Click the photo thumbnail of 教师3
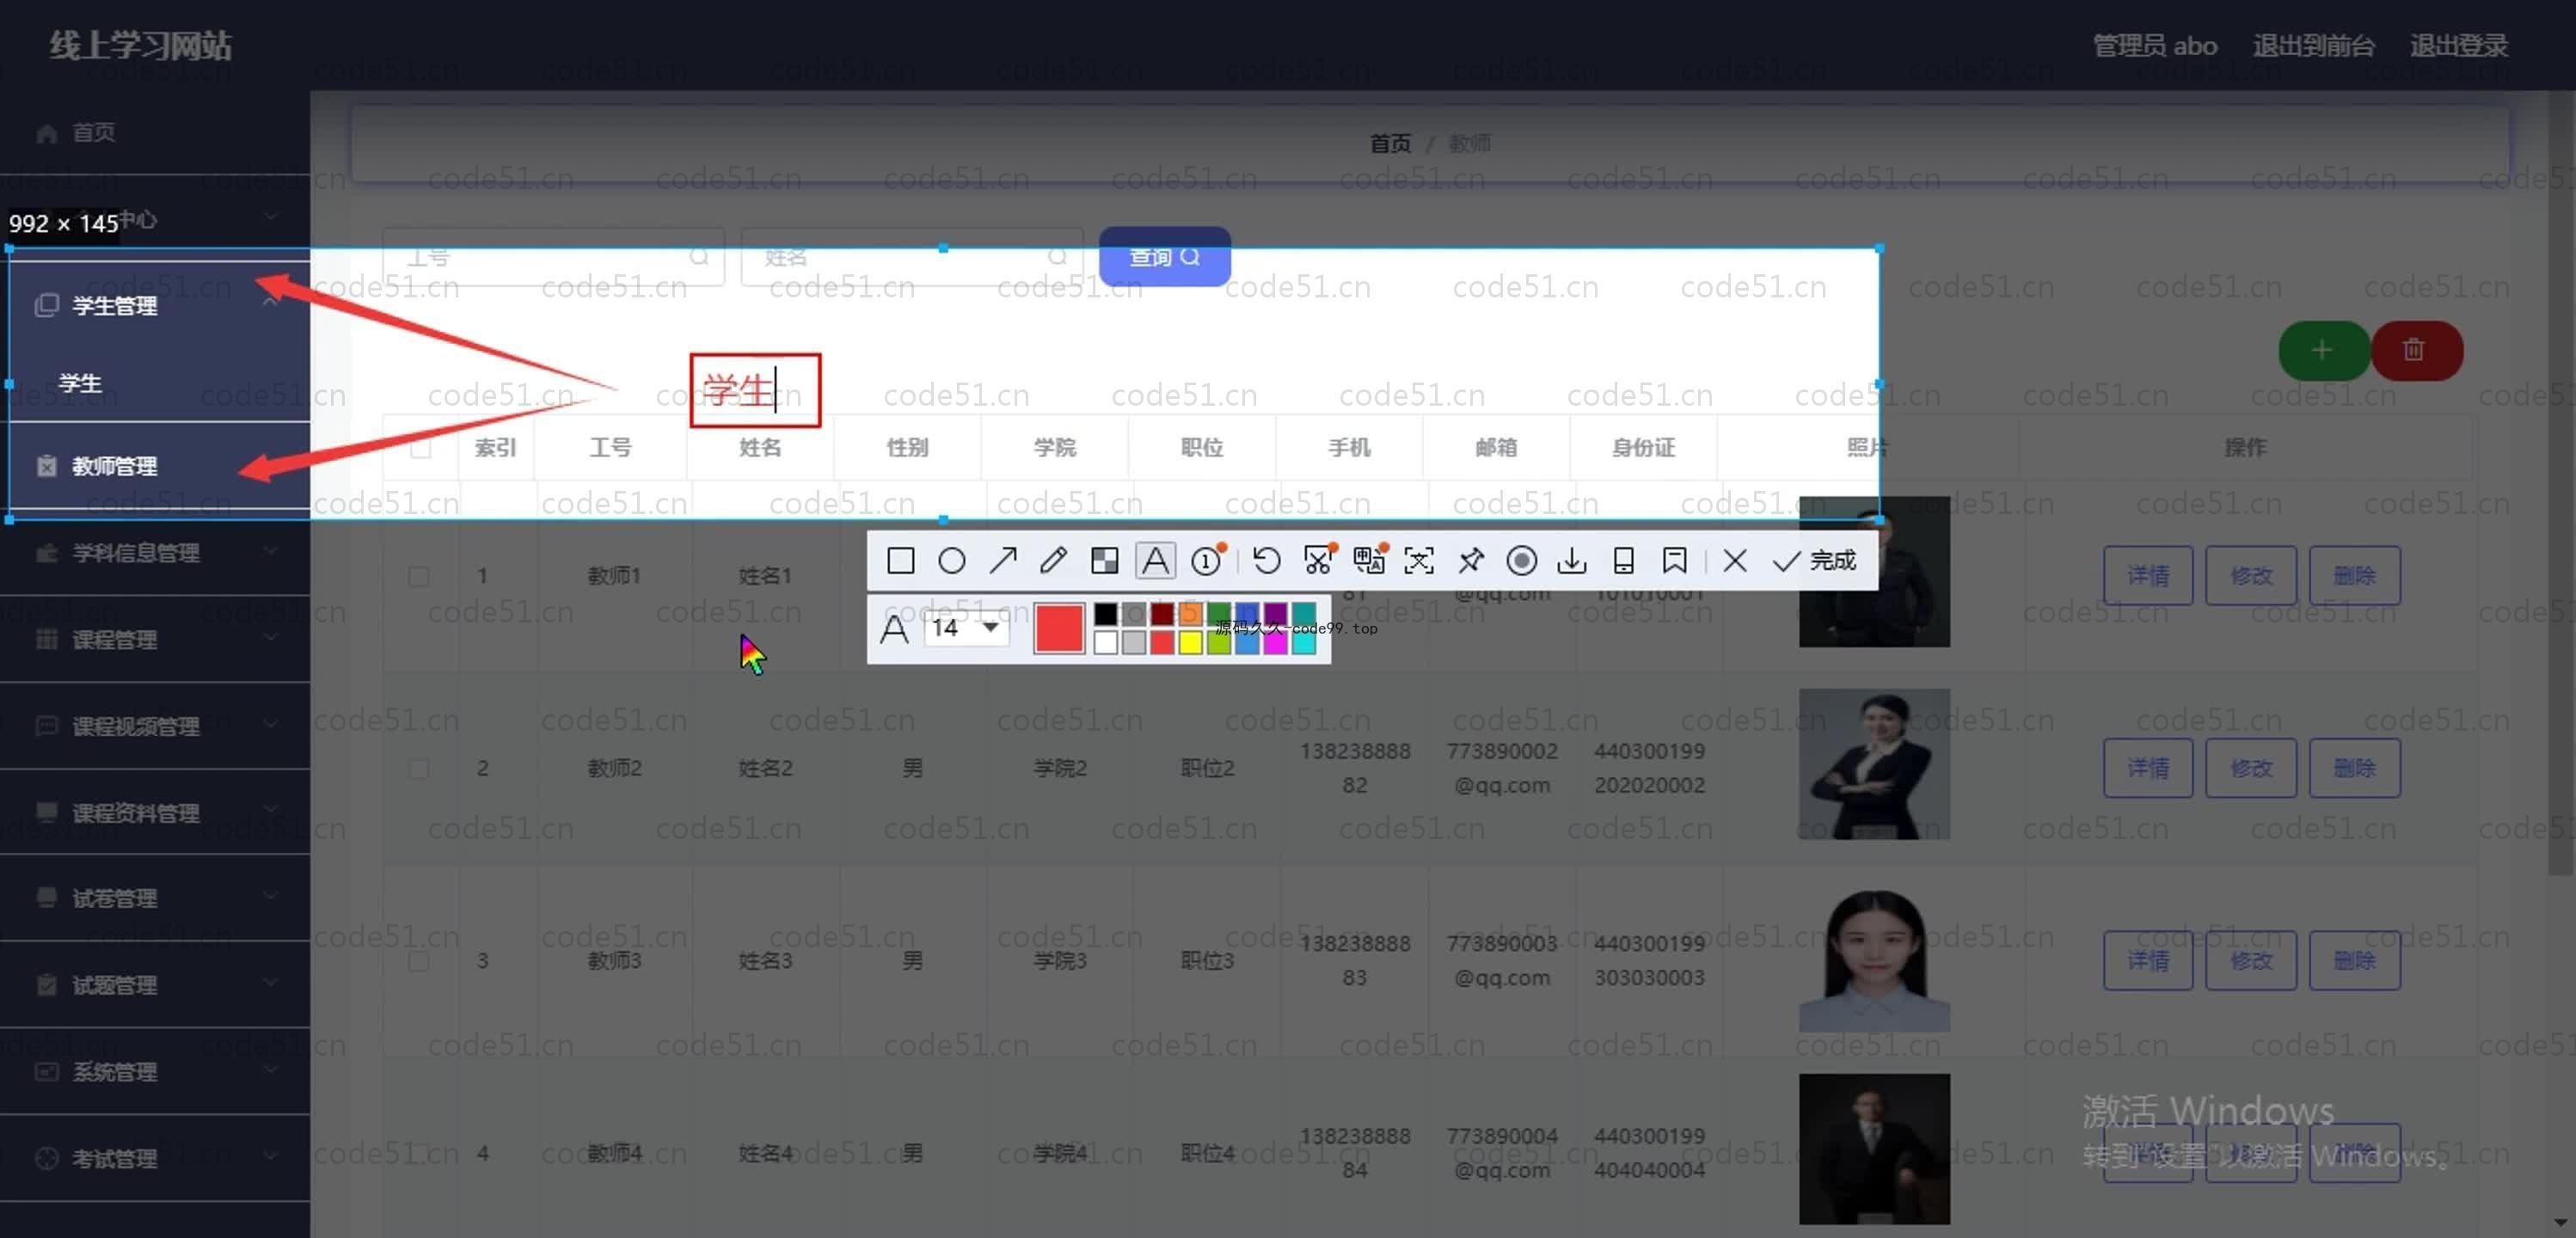The height and width of the screenshot is (1238, 2576). (1874, 957)
